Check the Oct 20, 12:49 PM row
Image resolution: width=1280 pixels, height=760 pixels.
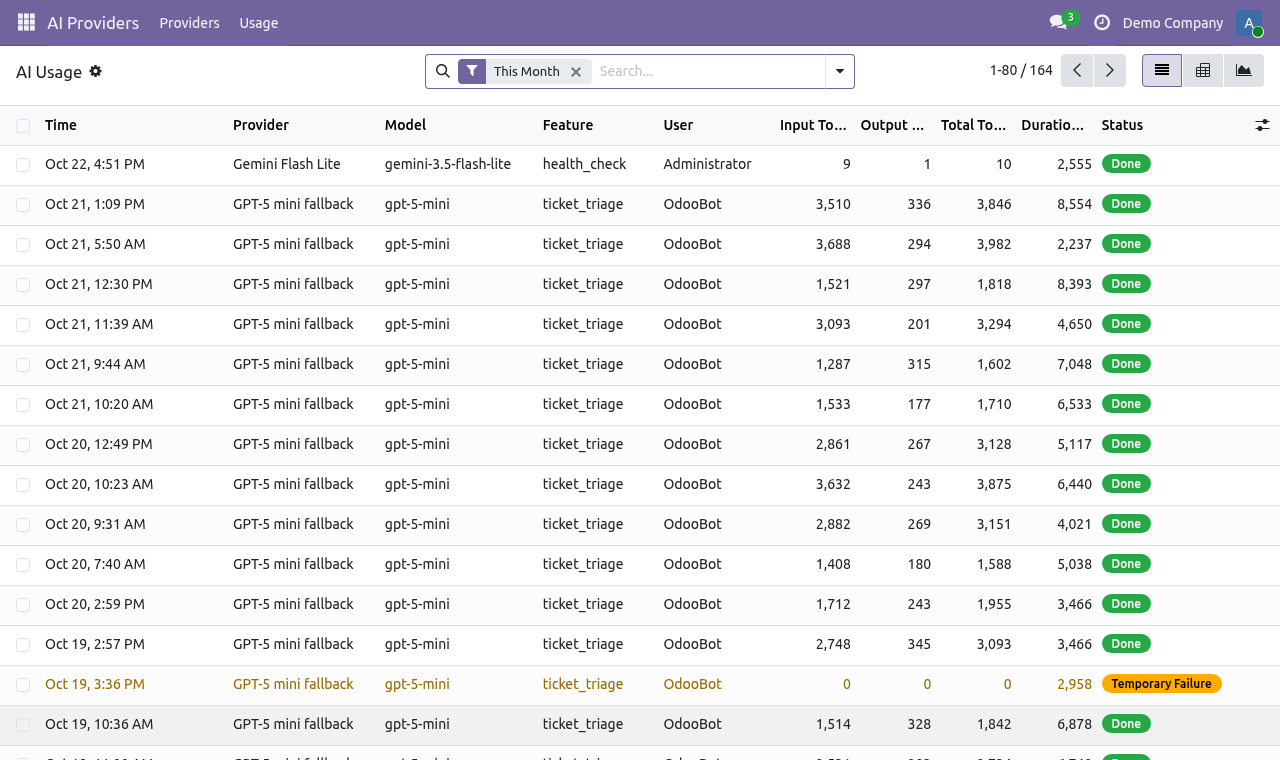point(23,445)
